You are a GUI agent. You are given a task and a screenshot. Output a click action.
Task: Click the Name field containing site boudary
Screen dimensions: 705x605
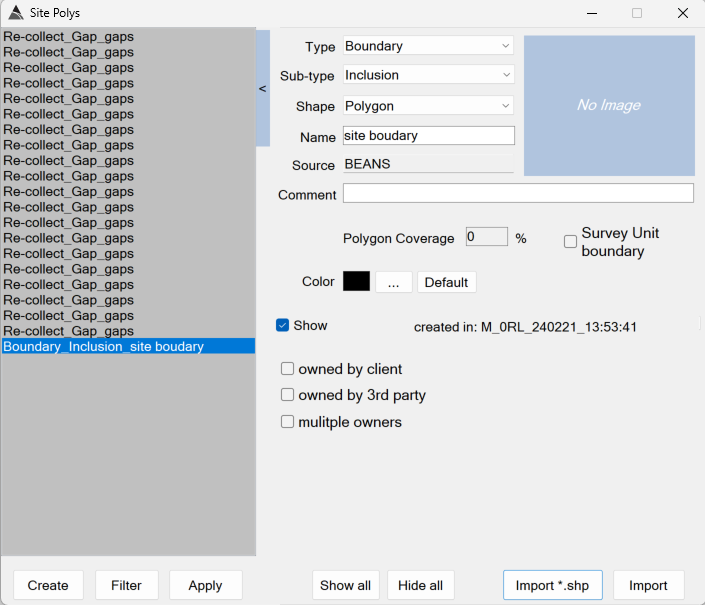point(428,136)
